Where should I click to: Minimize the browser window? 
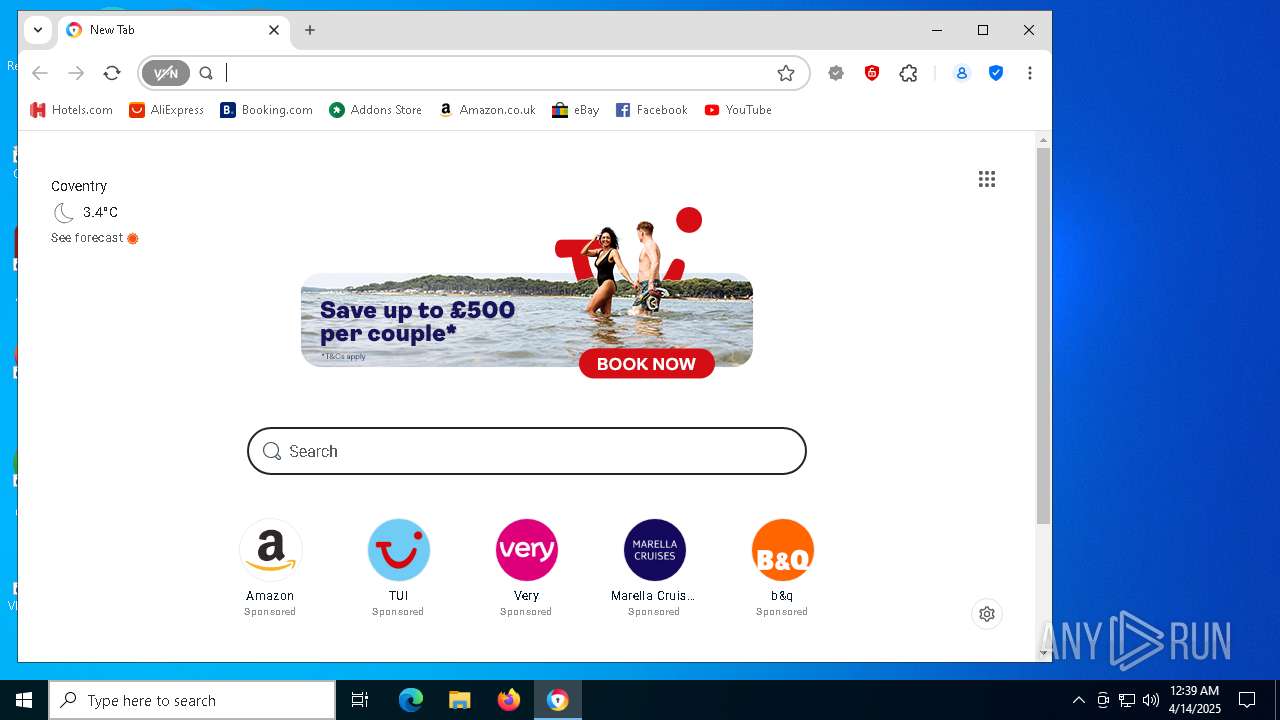click(x=937, y=30)
